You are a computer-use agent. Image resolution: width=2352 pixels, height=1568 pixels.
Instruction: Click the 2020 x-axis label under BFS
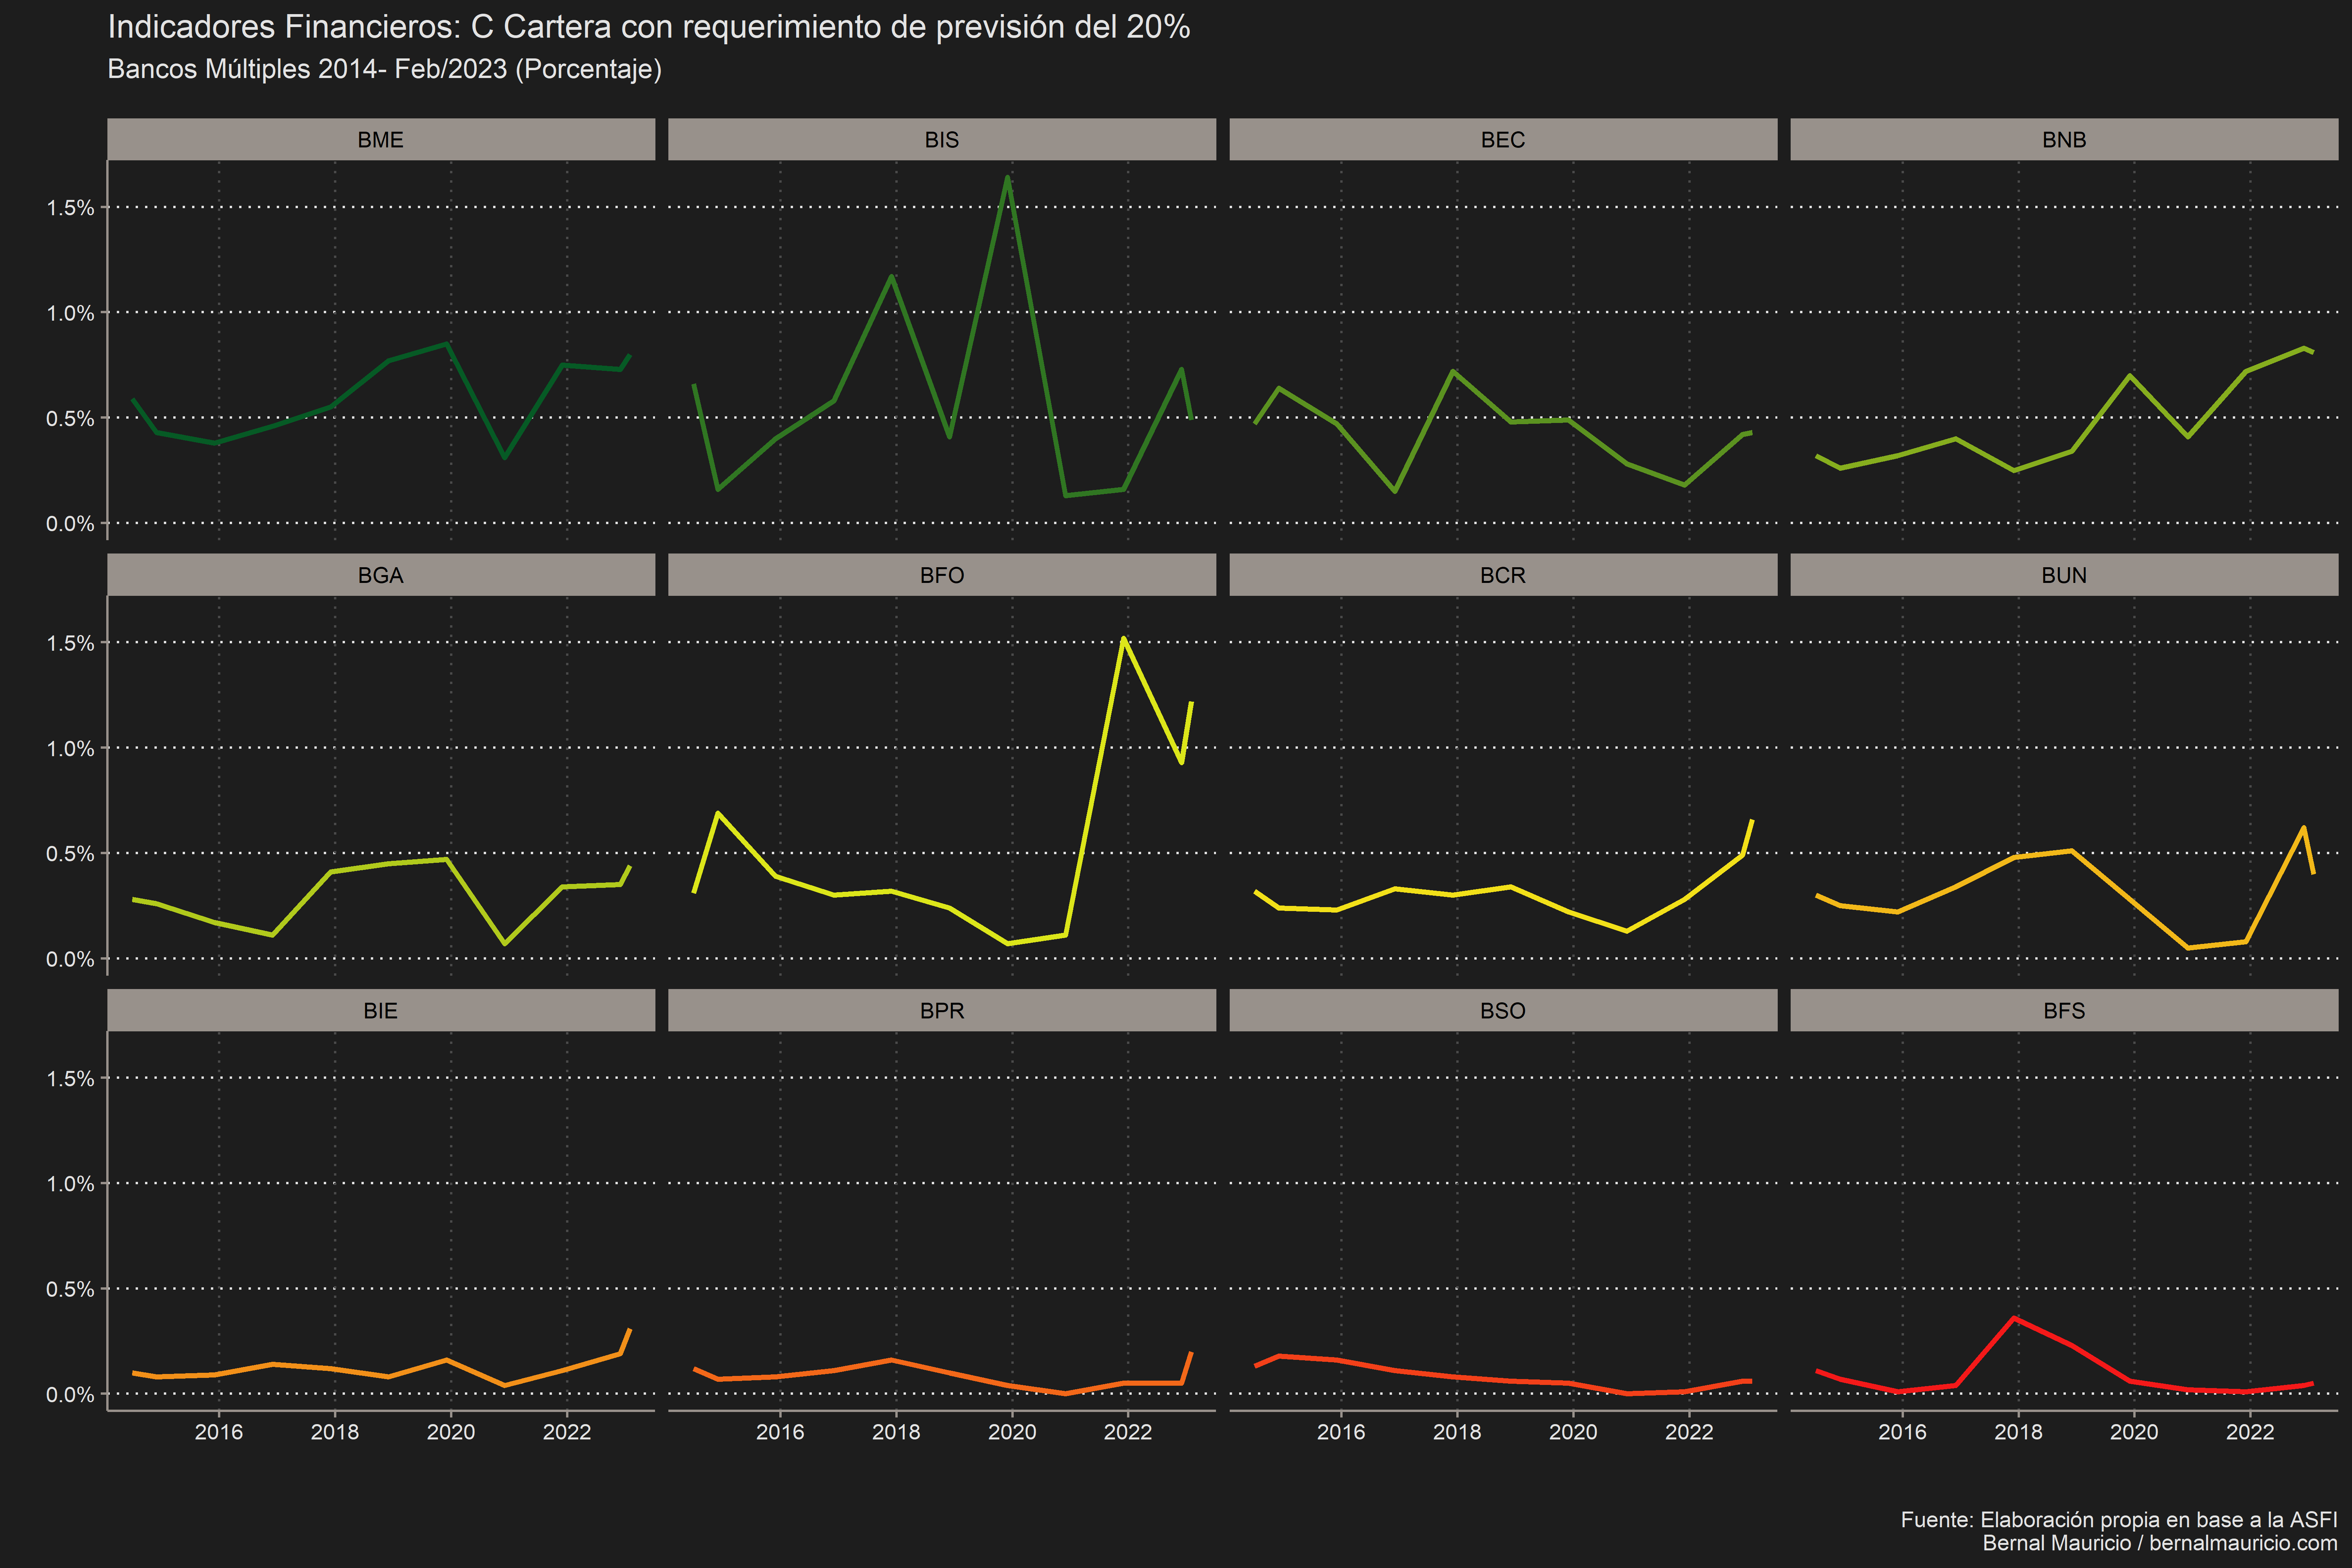coord(2134,1432)
